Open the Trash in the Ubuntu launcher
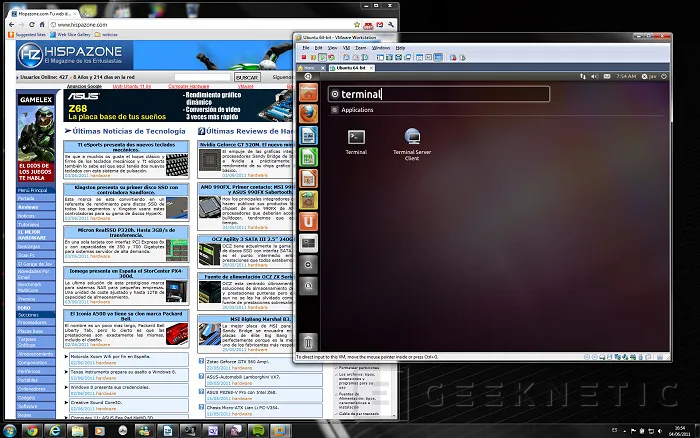 (x=308, y=342)
